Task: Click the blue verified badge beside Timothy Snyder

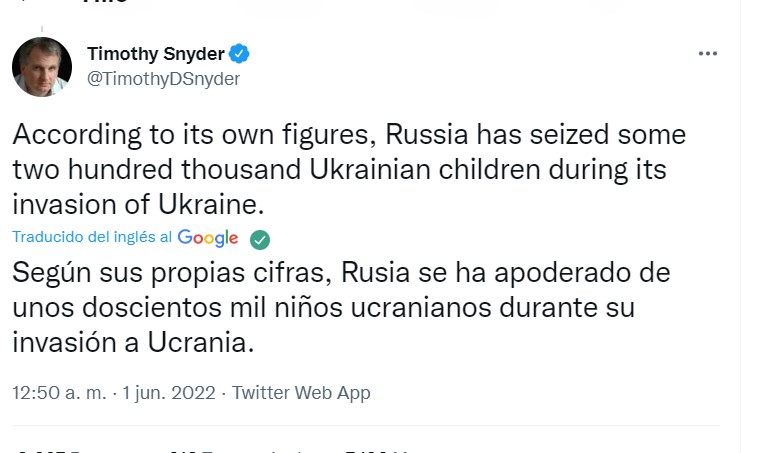Action: click(240, 53)
